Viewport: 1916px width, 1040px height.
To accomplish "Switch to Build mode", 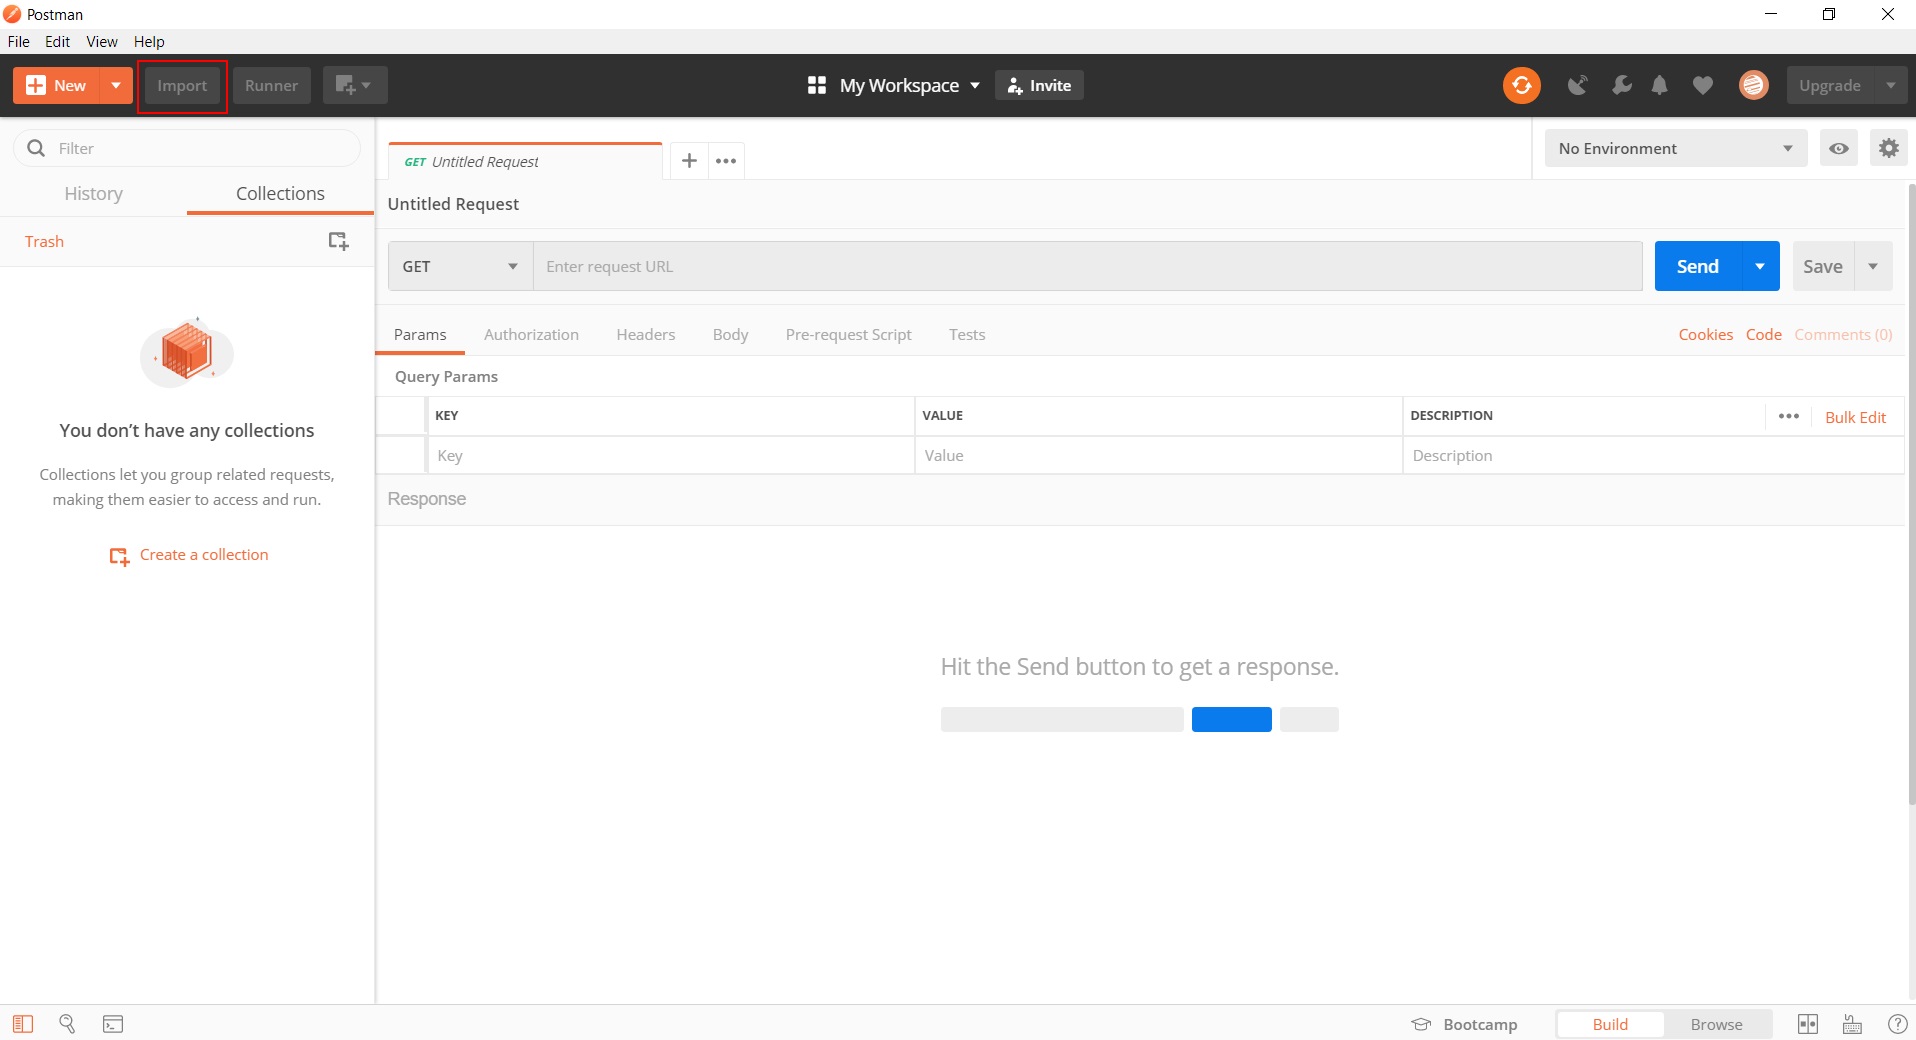I will click(1610, 1024).
